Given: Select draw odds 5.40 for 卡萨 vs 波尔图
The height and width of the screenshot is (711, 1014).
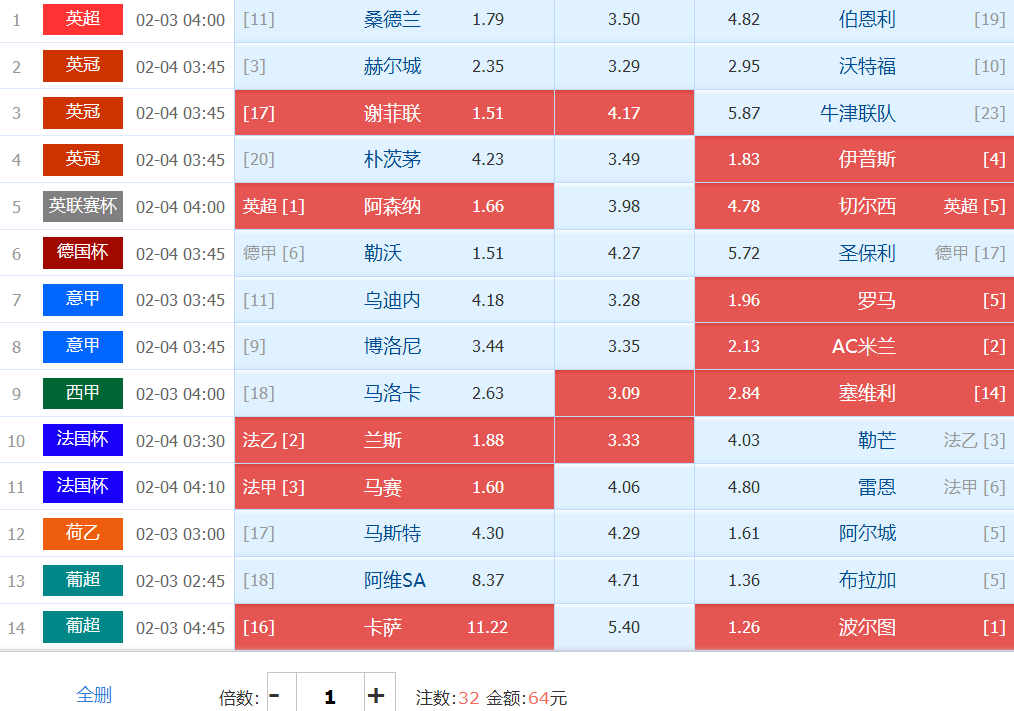Looking at the screenshot, I should [623, 627].
